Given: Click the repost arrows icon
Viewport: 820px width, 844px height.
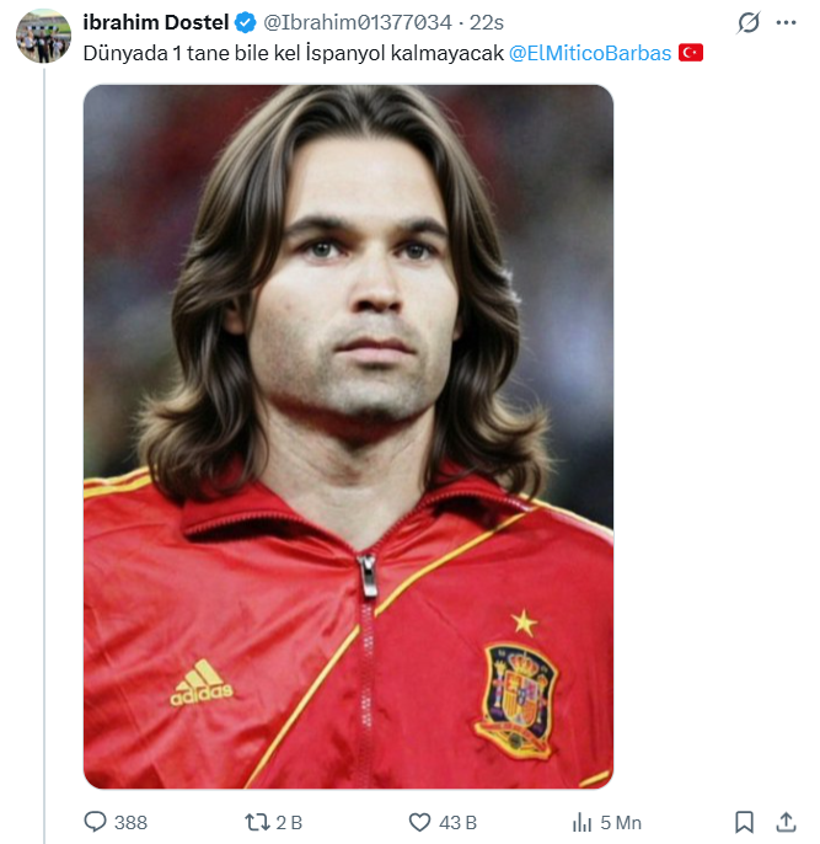Looking at the screenshot, I should [x=257, y=822].
